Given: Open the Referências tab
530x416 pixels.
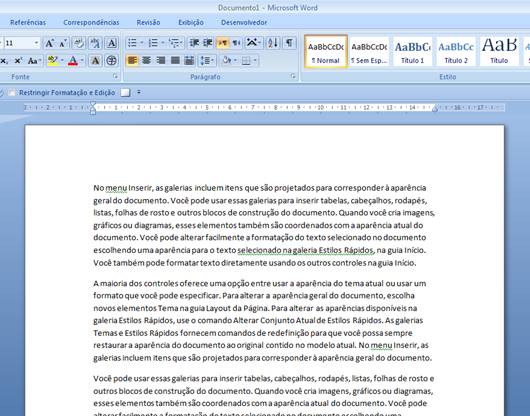Looking at the screenshot, I should (28, 23).
